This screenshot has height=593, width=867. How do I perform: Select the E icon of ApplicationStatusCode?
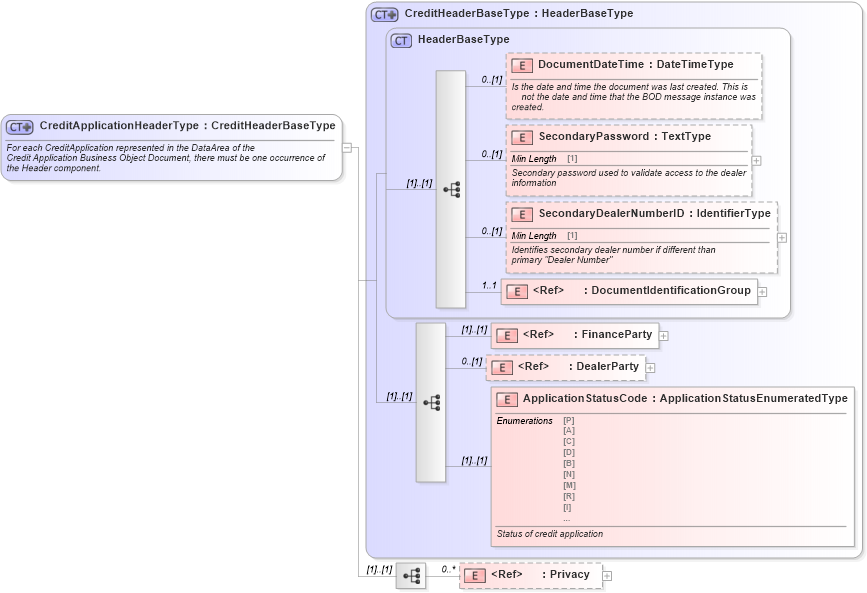tap(506, 398)
